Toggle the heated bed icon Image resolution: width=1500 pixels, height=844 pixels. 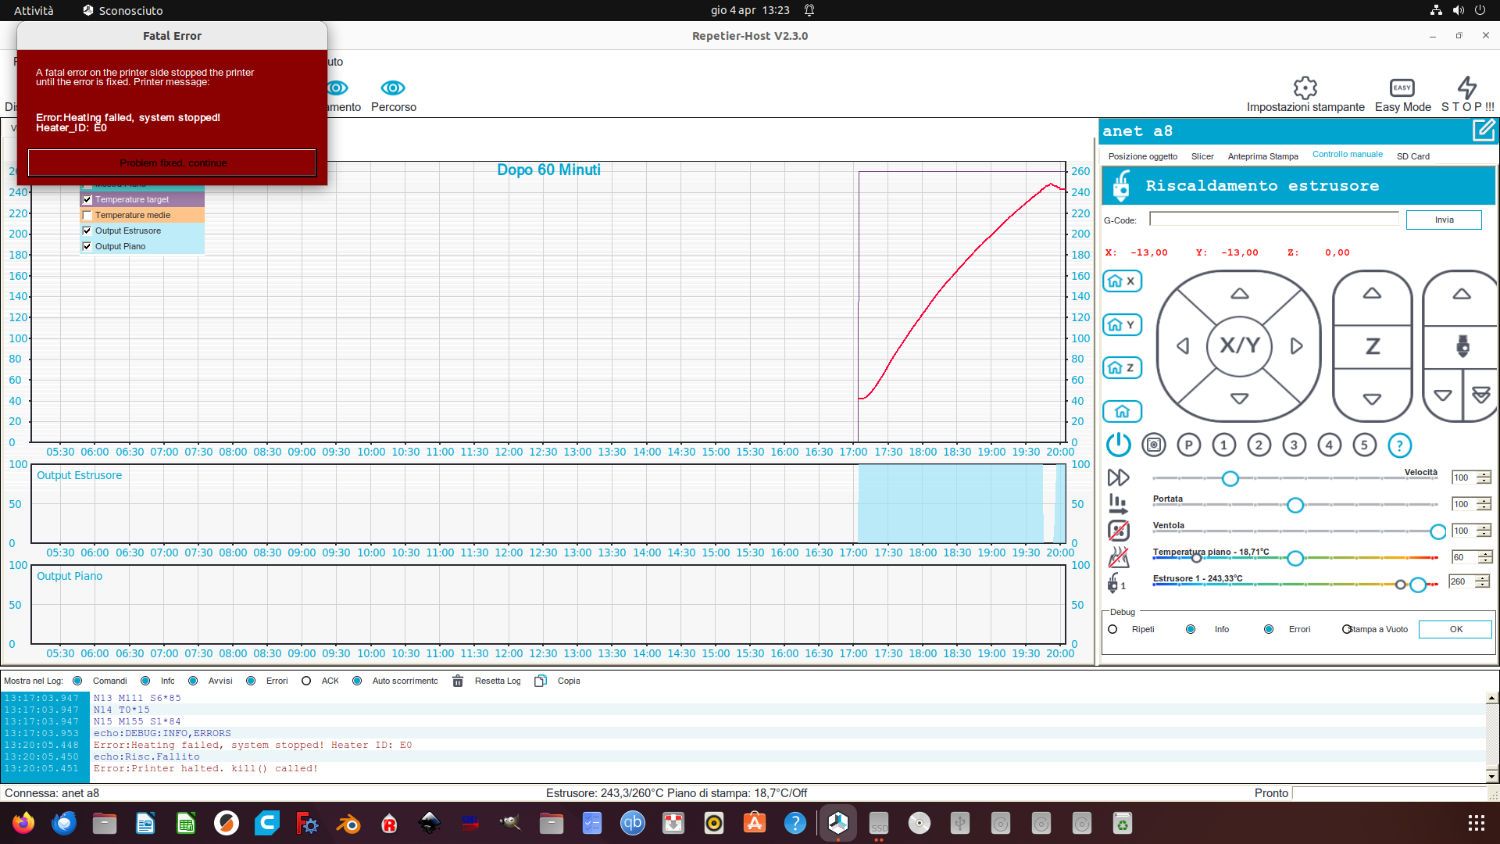[x=1118, y=557]
